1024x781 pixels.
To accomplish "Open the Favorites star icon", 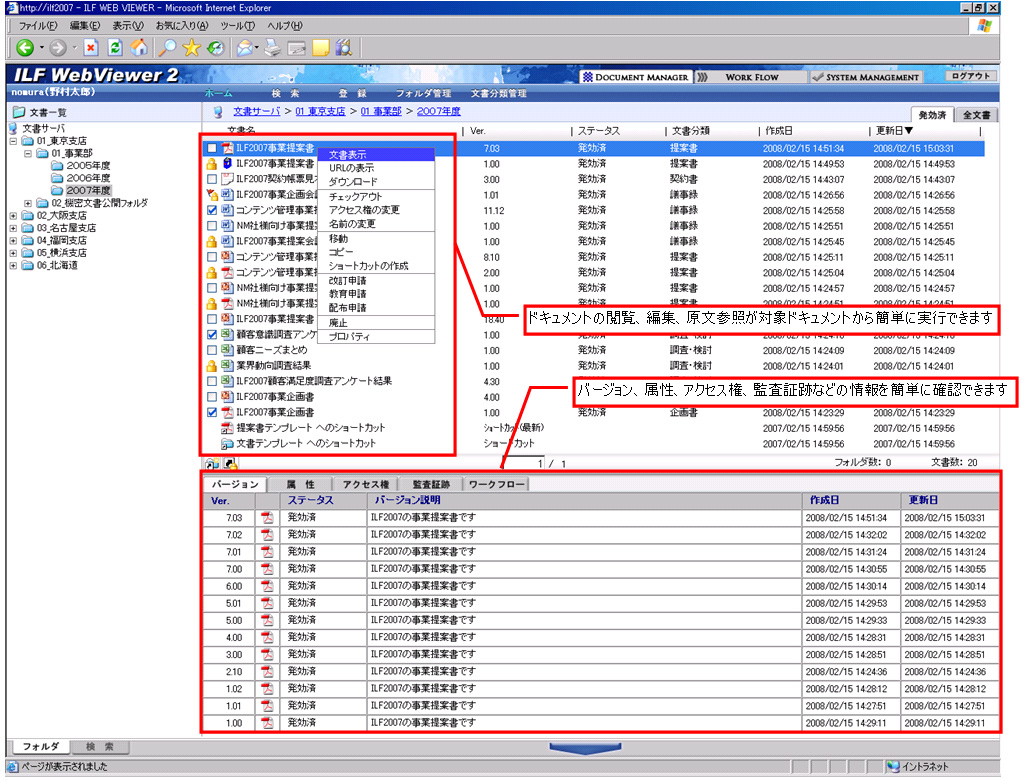I will point(191,47).
